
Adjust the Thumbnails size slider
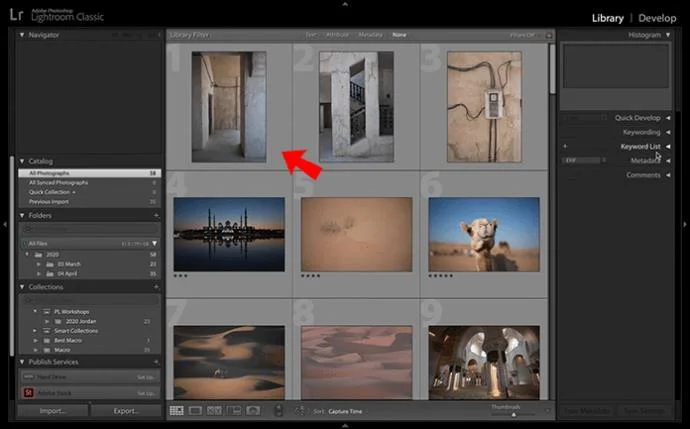513,414
